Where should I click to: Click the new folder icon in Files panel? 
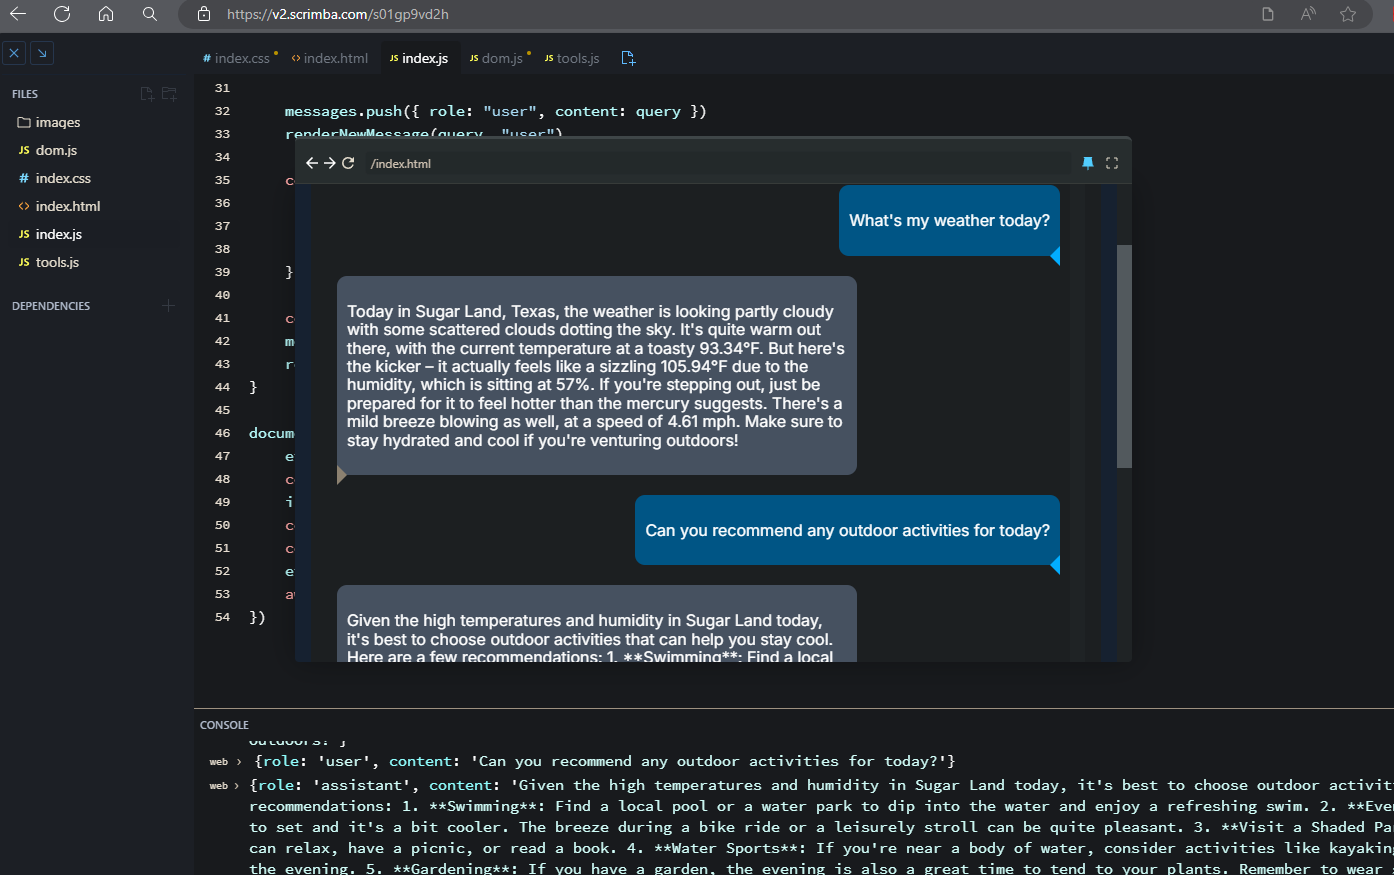[169, 94]
